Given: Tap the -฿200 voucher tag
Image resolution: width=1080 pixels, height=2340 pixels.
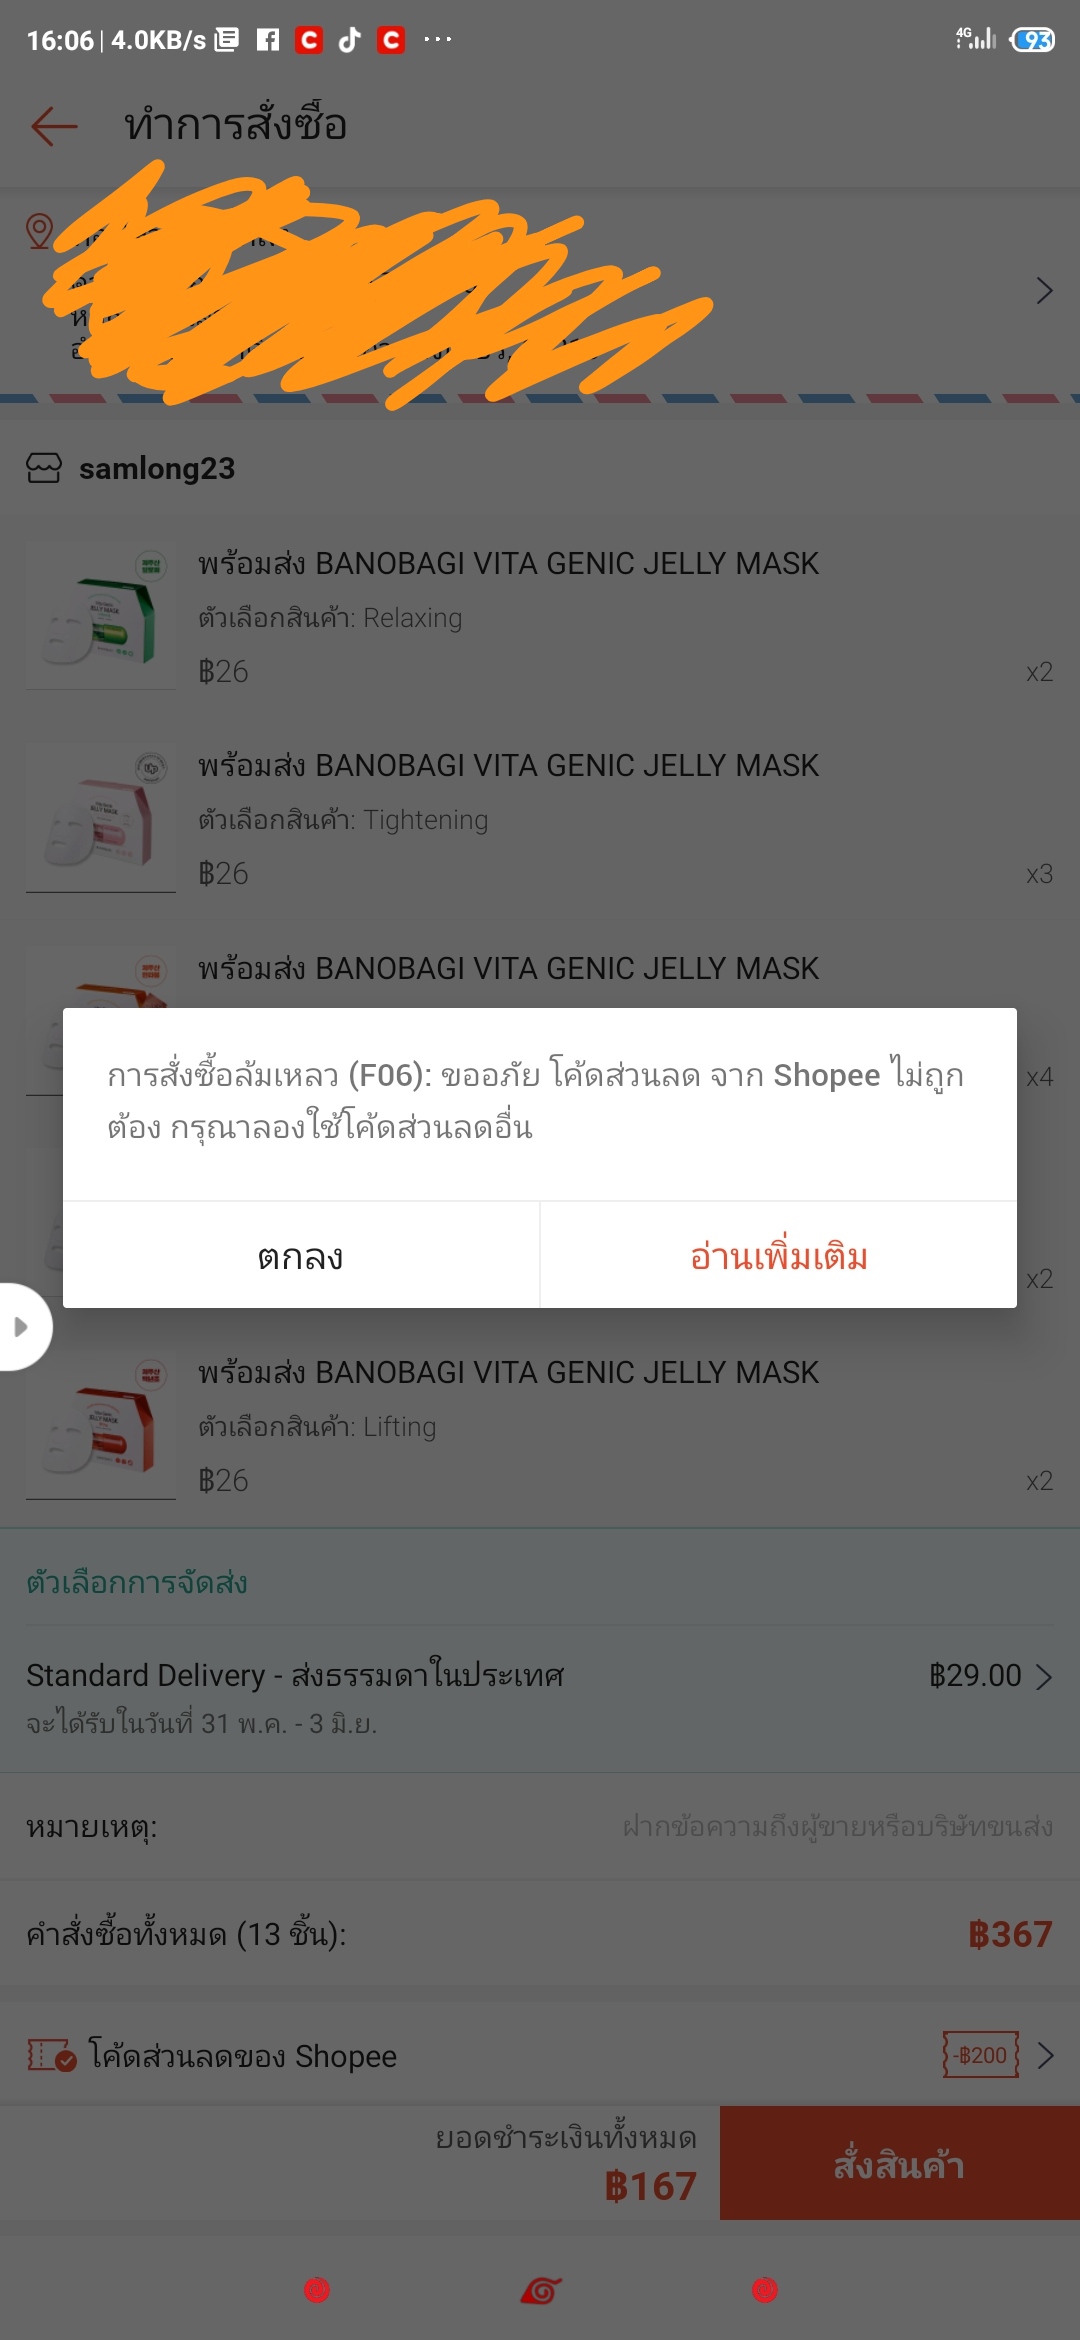Looking at the screenshot, I should coord(981,2055).
